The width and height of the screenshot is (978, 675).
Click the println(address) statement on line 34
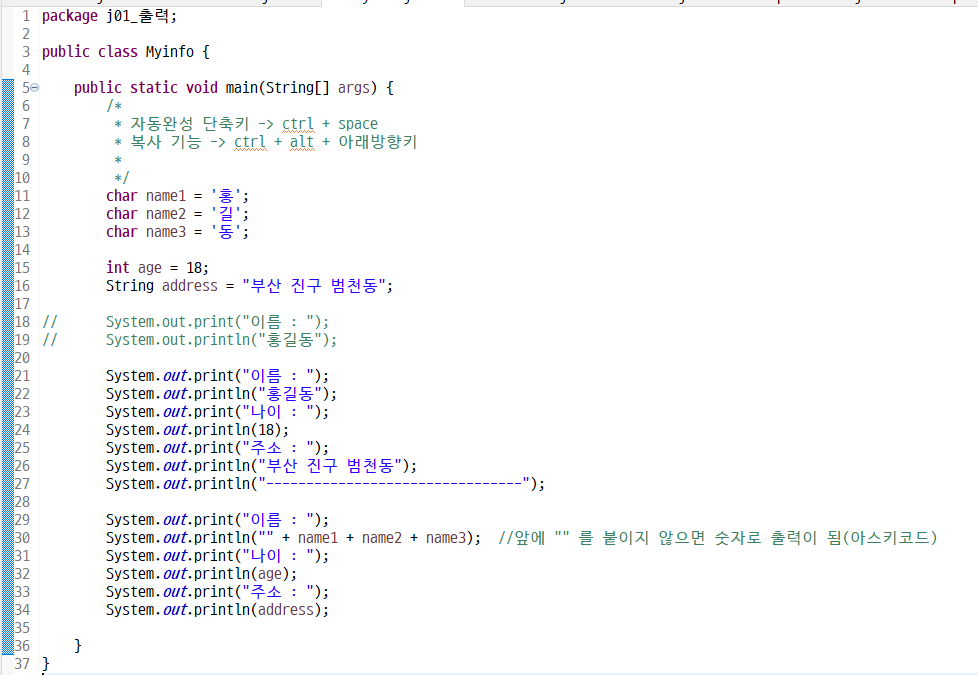pos(217,609)
